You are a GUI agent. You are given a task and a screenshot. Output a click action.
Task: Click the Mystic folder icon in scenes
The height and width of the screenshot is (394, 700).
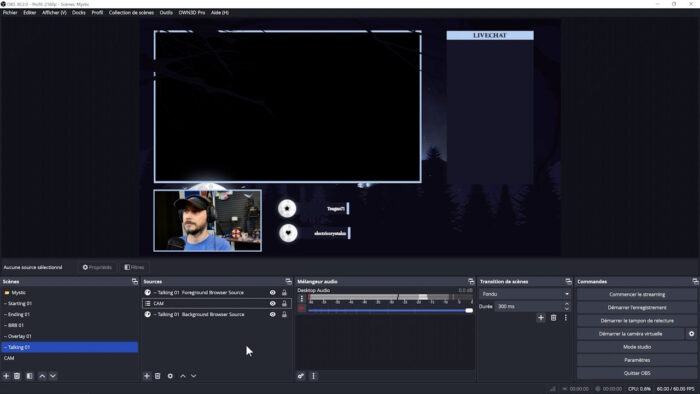pos(7,293)
